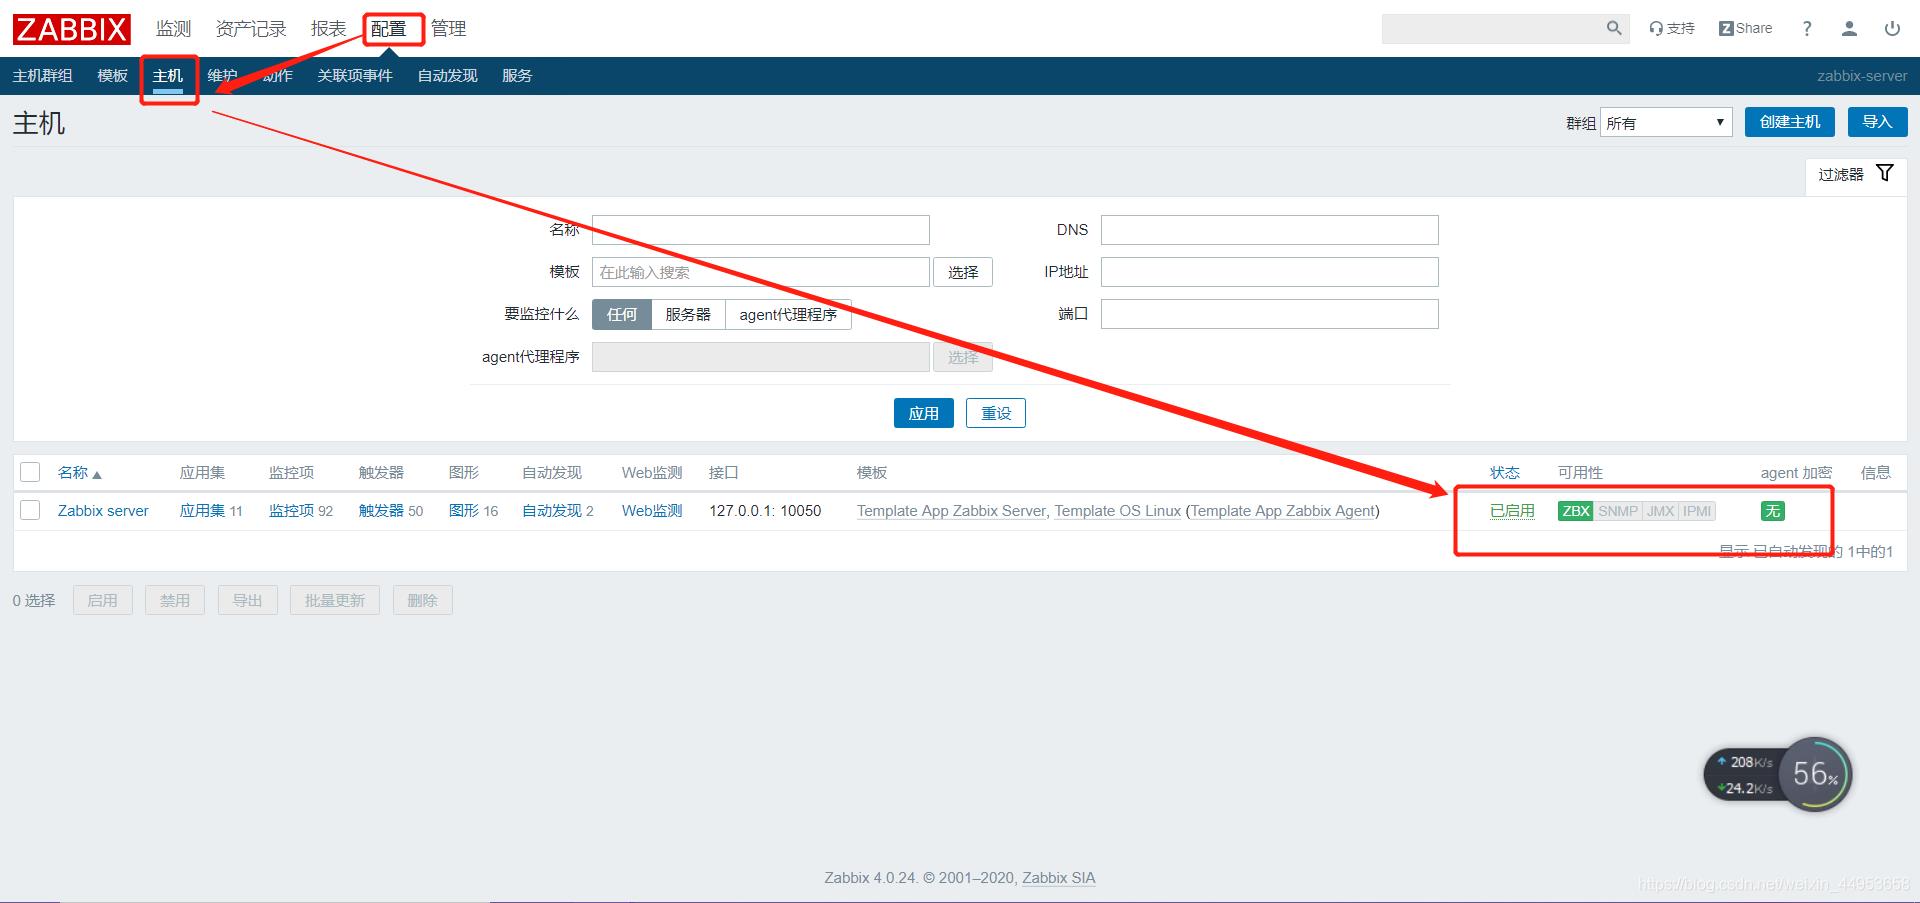Tick the select-all hosts checkbox
This screenshot has height=903, width=1920.
point(30,472)
